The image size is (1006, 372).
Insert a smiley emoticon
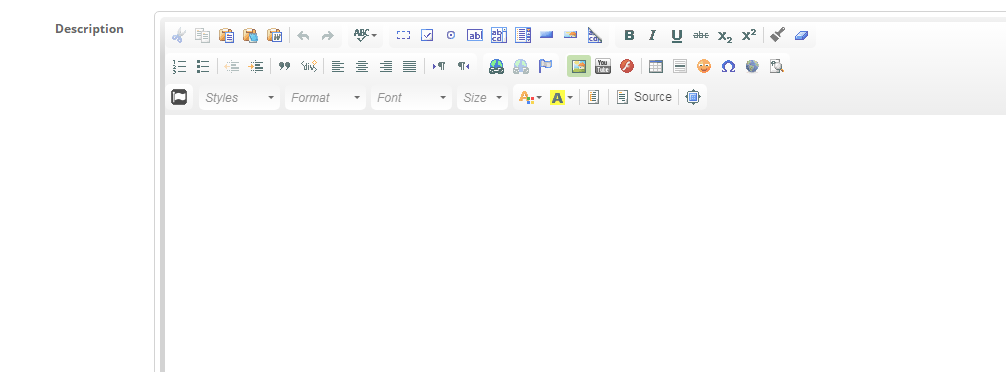(x=704, y=66)
